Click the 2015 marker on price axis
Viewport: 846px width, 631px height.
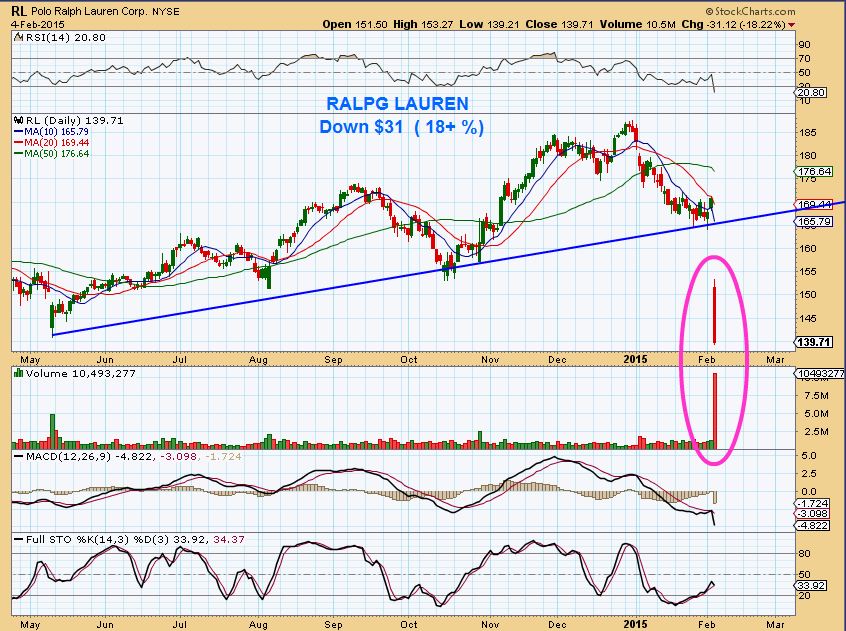(635, 359)
